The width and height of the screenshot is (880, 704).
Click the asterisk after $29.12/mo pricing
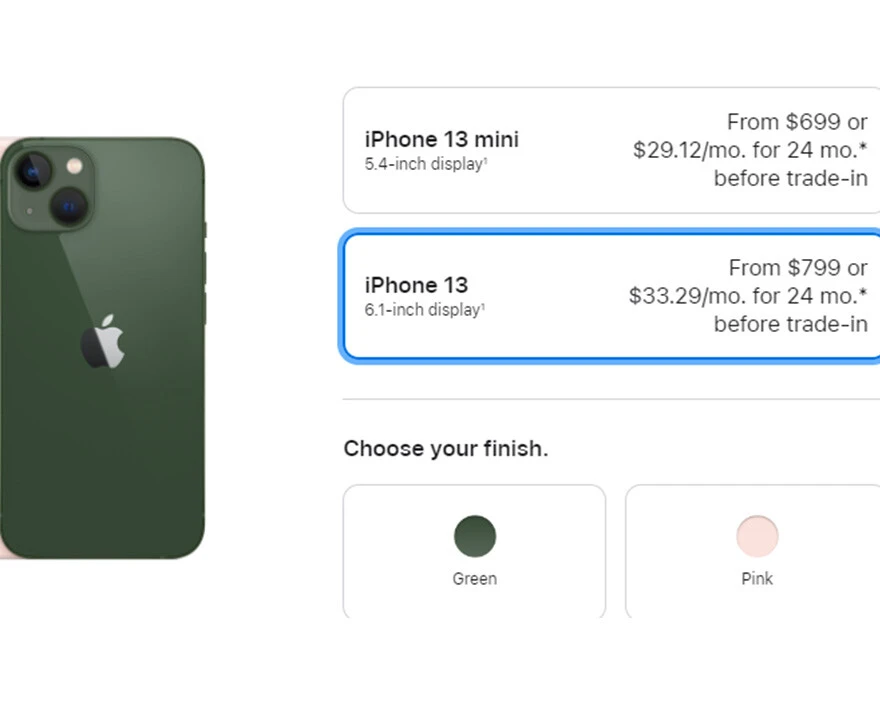865,150
